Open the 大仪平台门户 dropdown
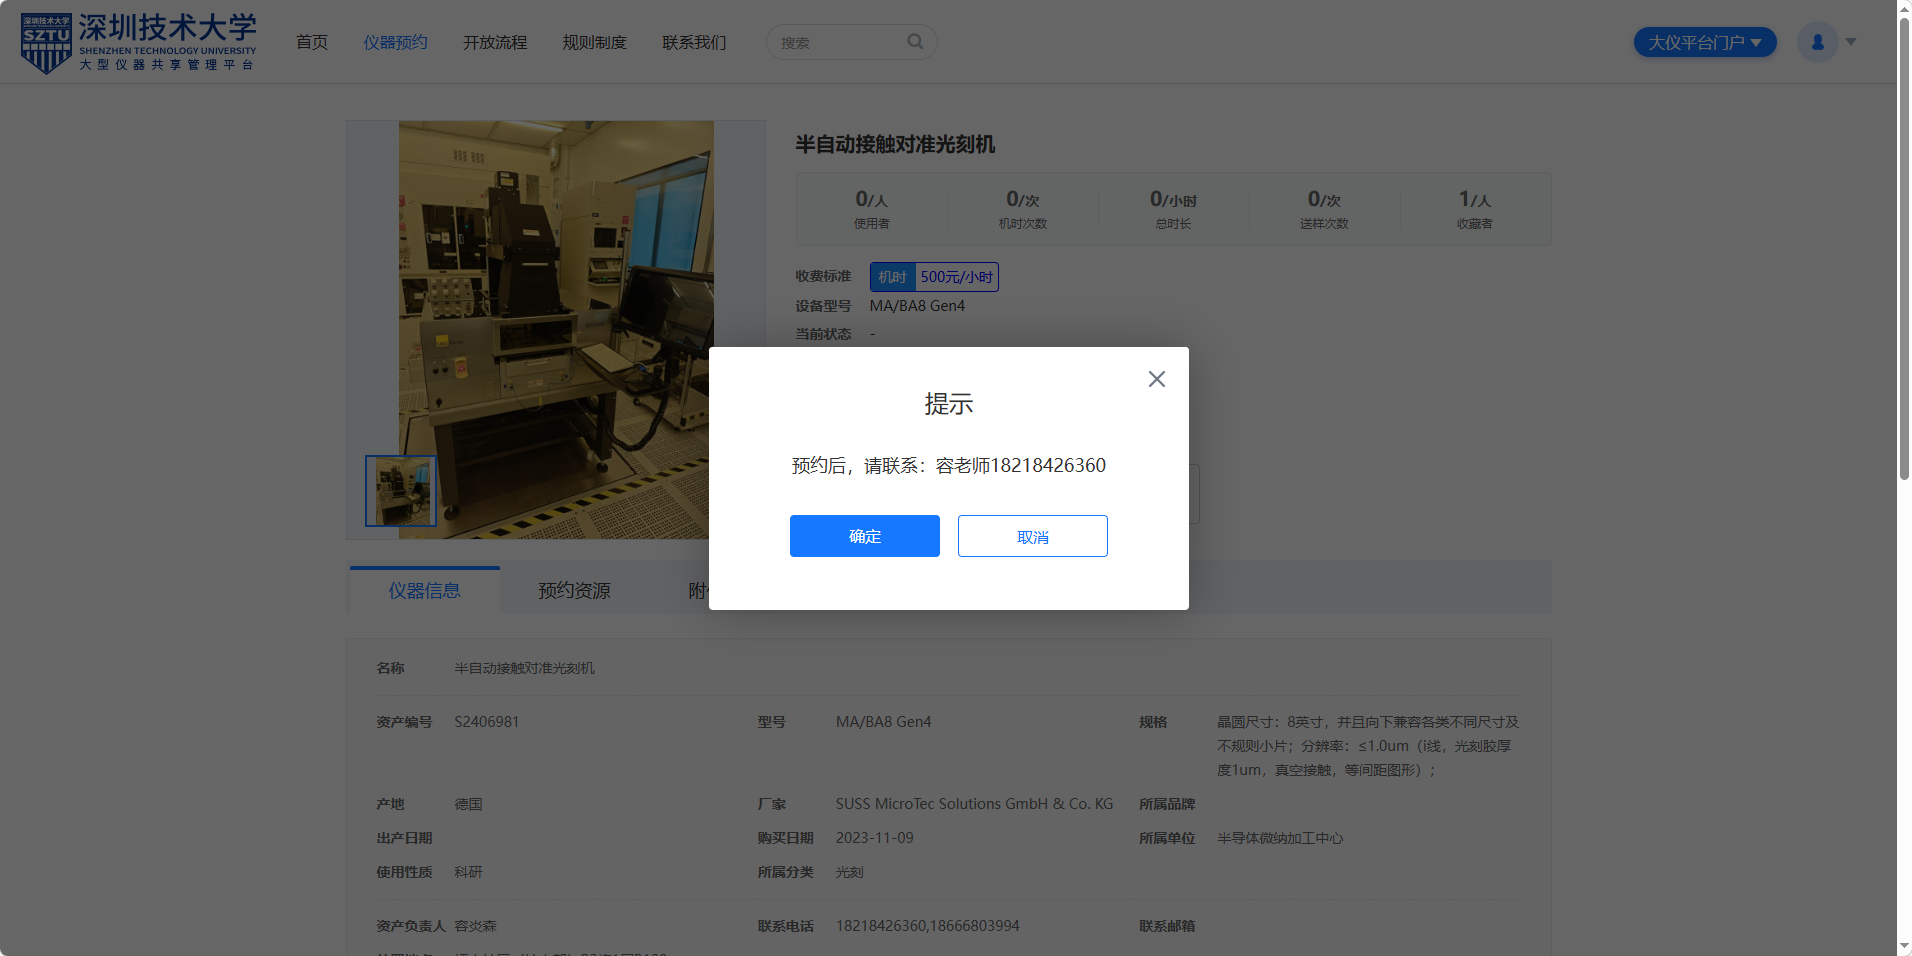 coord(1704,42)
